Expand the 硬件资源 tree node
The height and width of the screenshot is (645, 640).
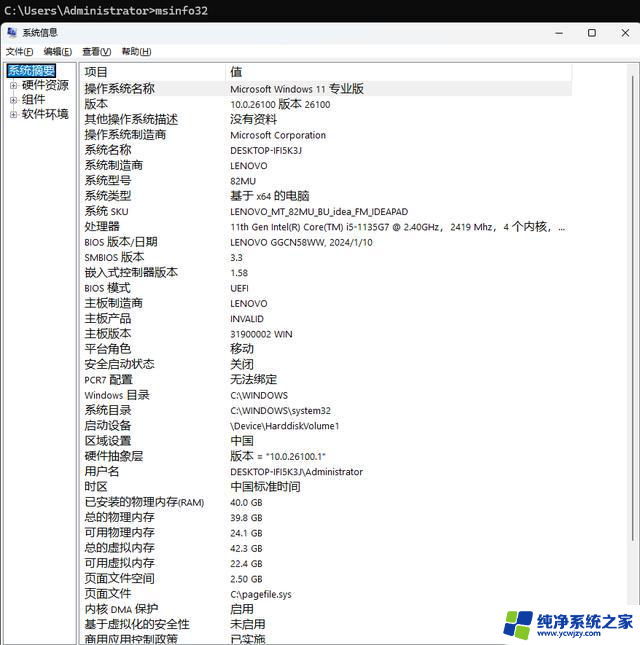(14, 86)
